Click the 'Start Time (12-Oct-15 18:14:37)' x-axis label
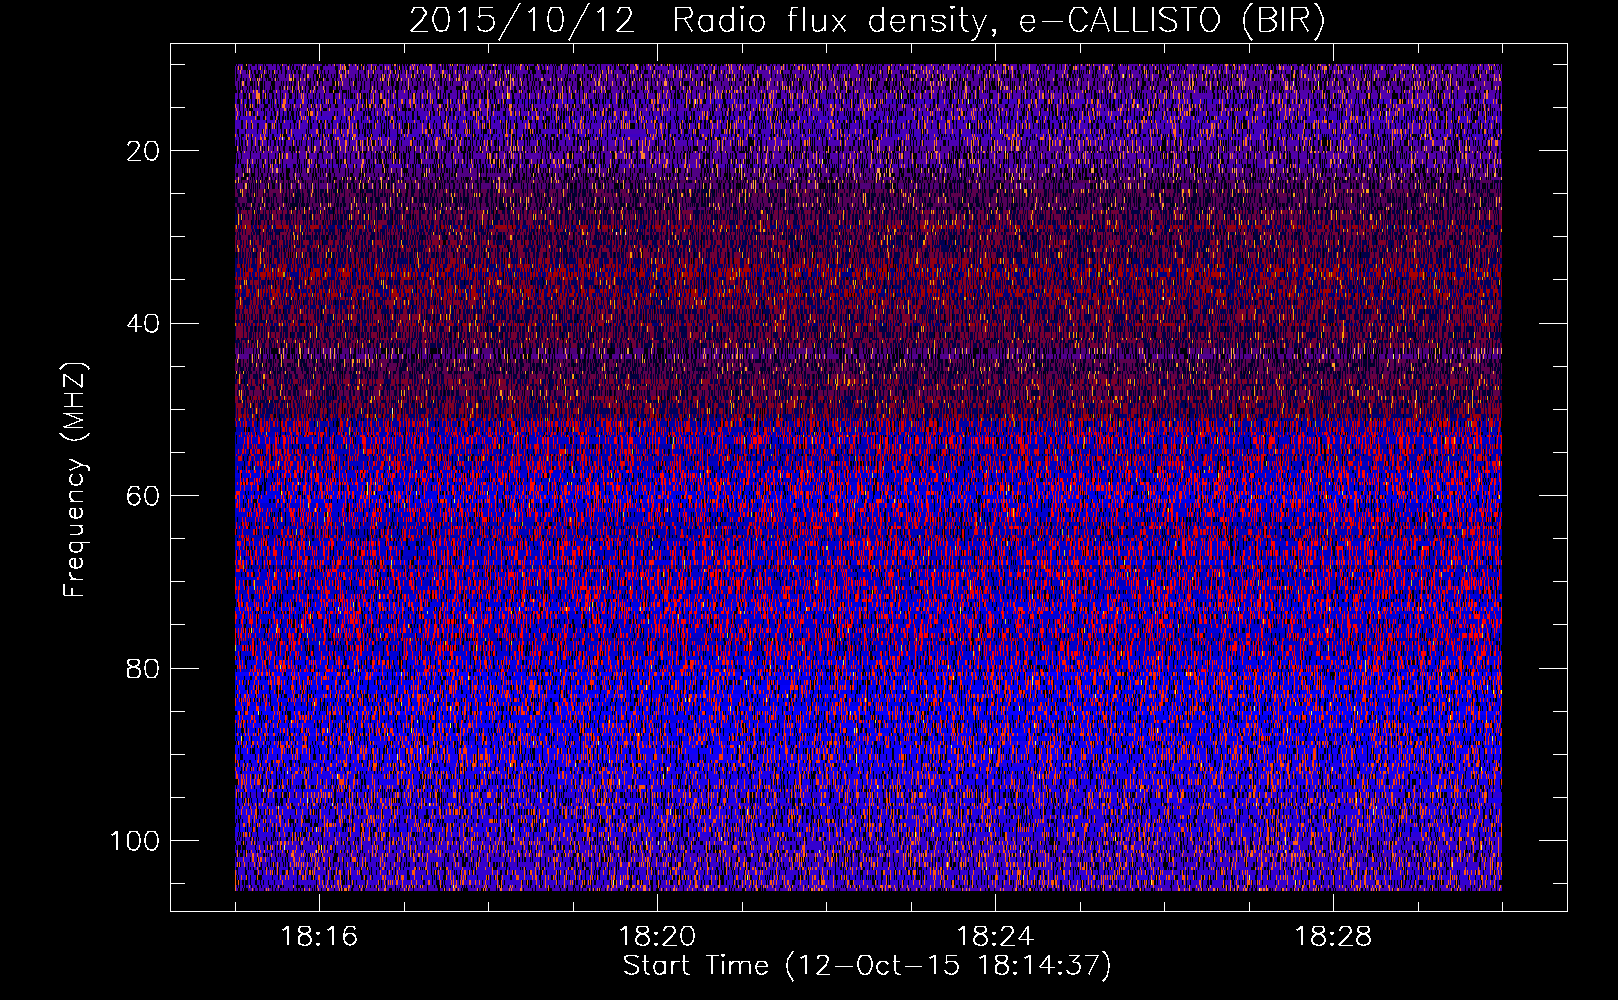Screen dimensions: 1618x1000 point(867,966)
